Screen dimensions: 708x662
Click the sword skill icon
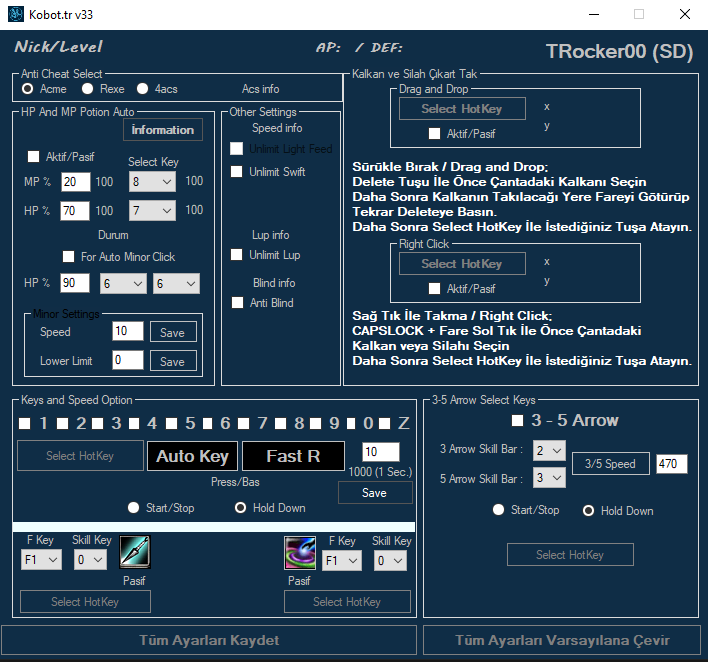click(135, 551)
